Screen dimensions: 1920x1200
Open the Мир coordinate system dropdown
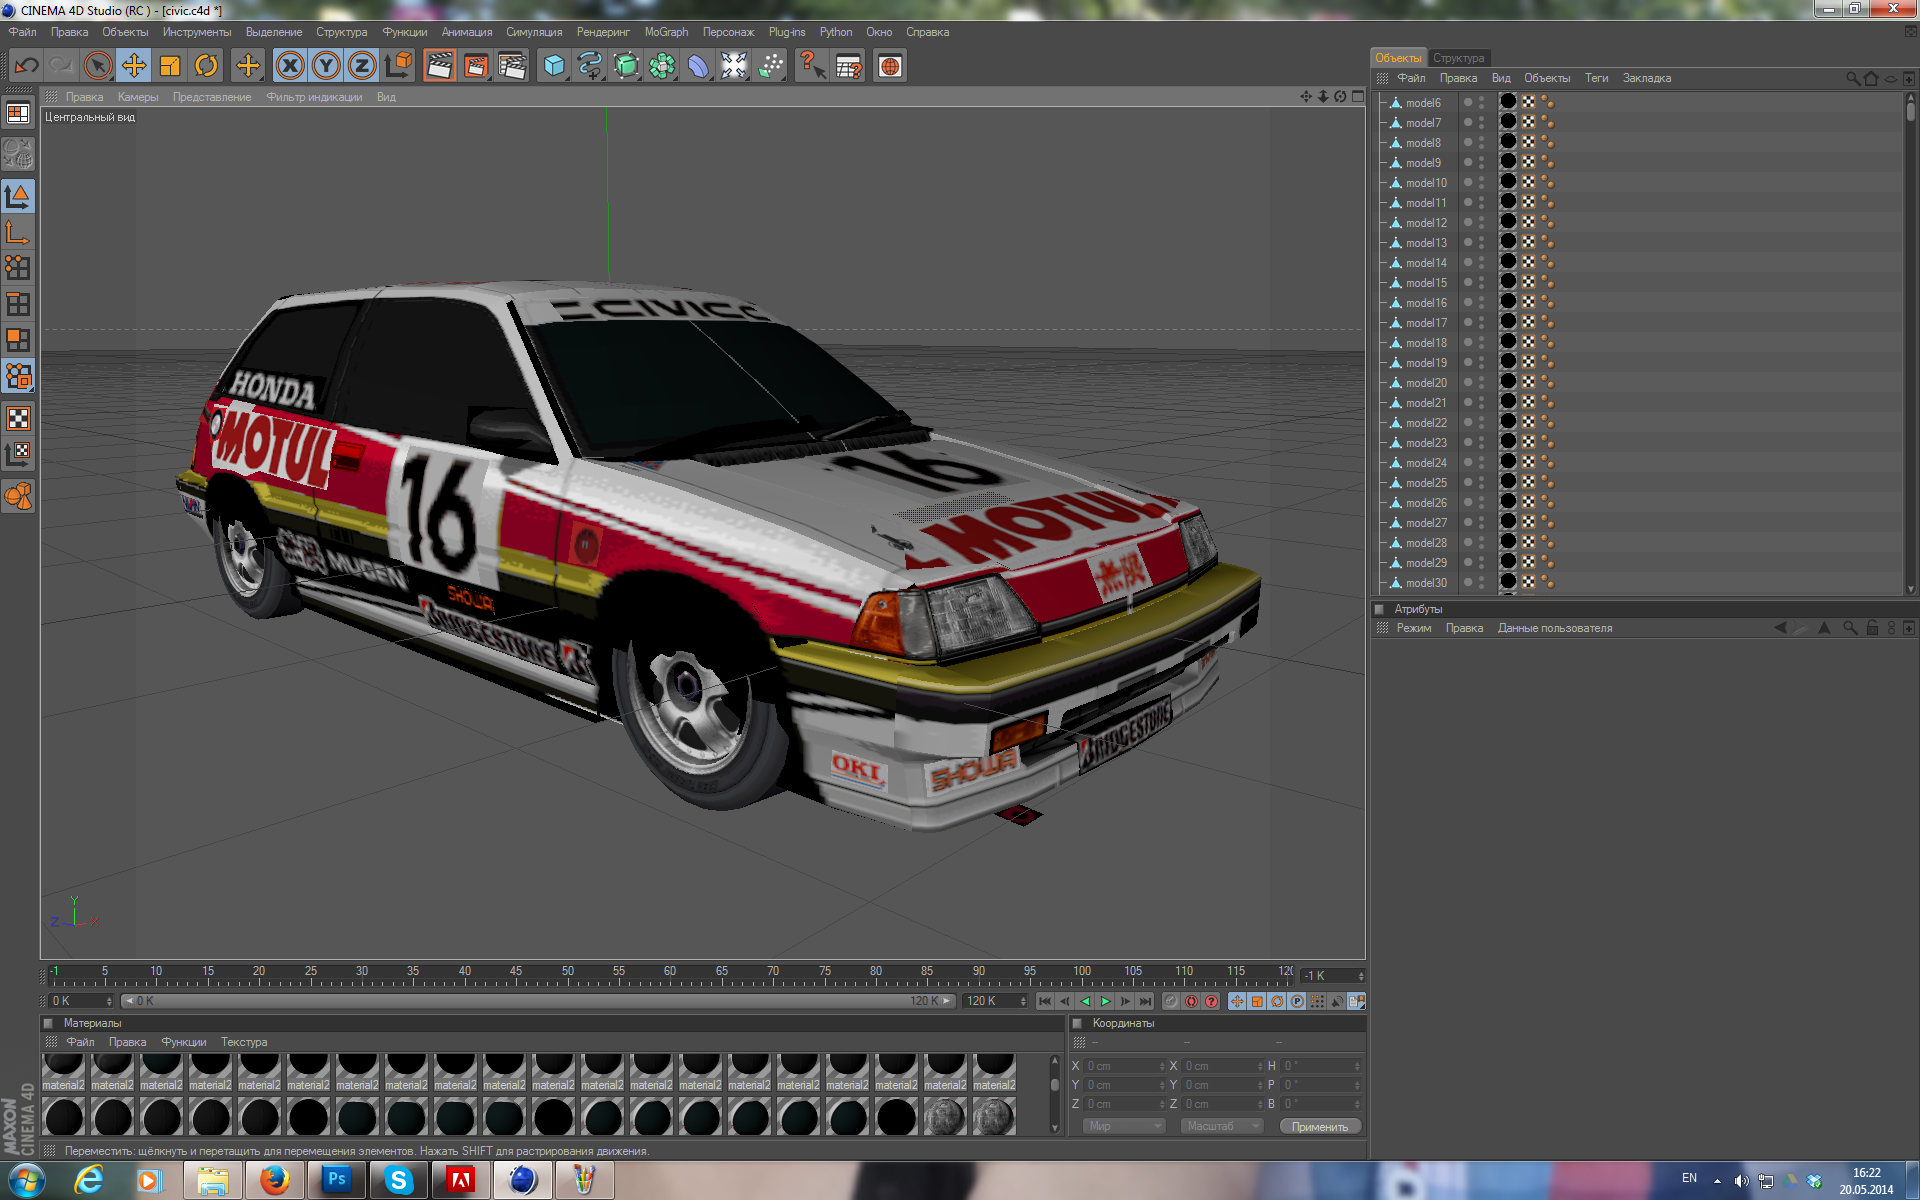click(x=1125, y=1126)
